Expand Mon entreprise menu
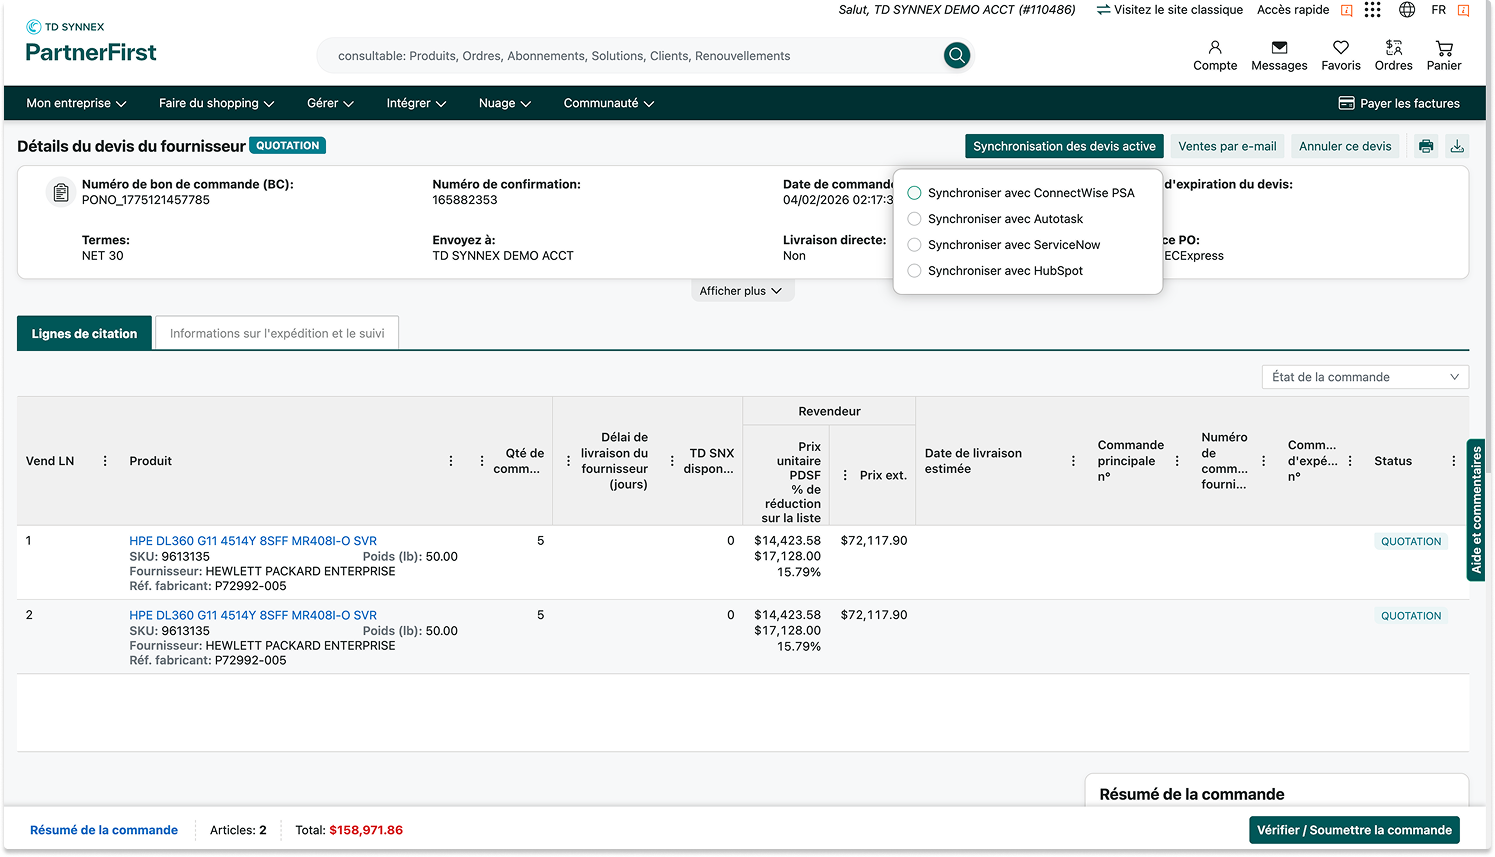 pyautogui.click(x=76, y=103)
